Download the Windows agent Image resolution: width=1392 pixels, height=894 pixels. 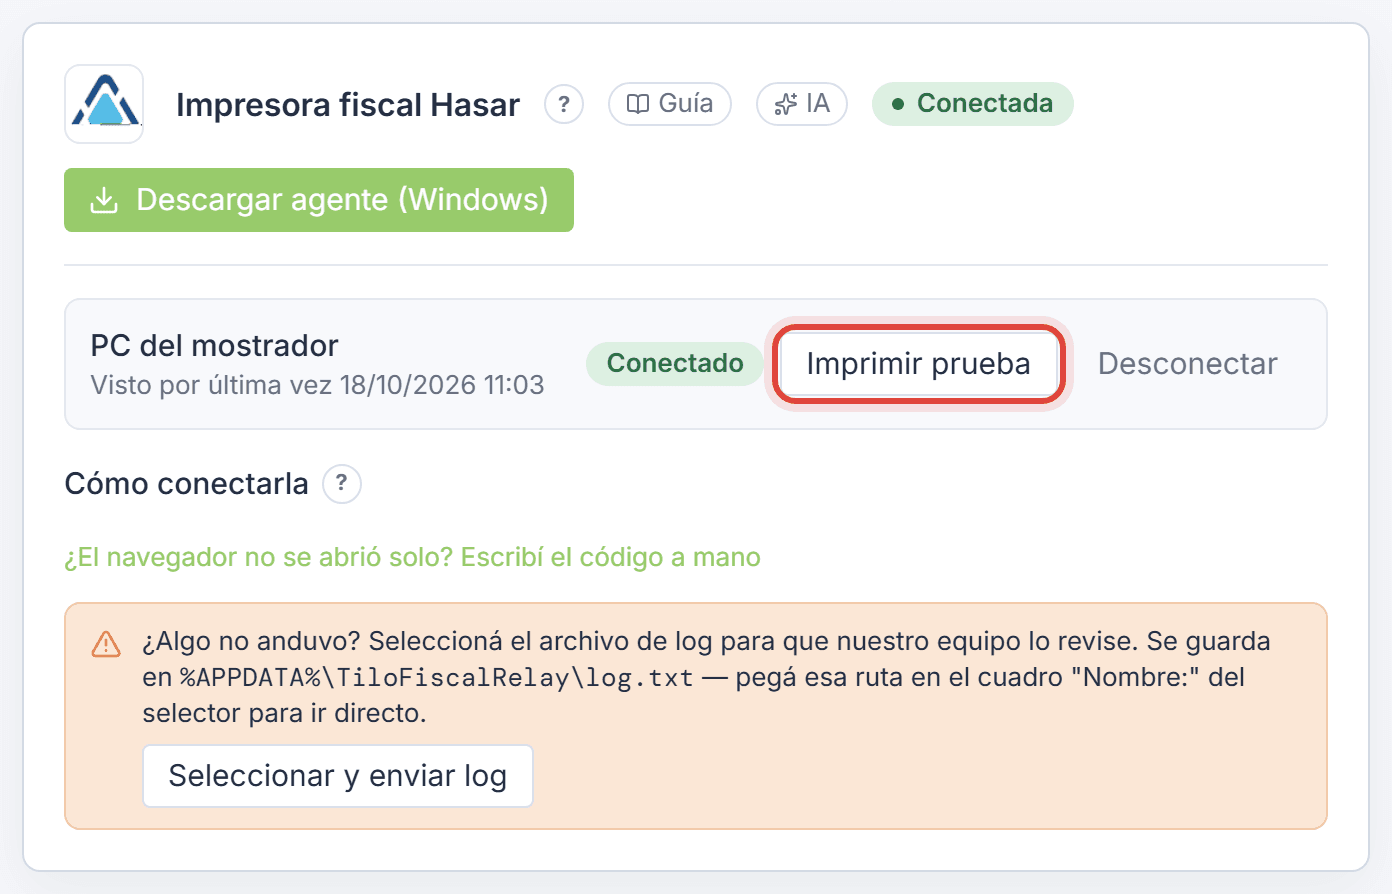tap(319, 200)
